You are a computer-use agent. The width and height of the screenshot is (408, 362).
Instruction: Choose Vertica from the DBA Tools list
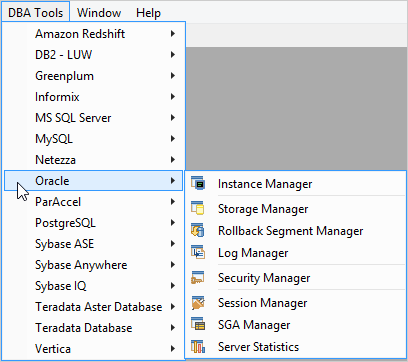[93, 349]
